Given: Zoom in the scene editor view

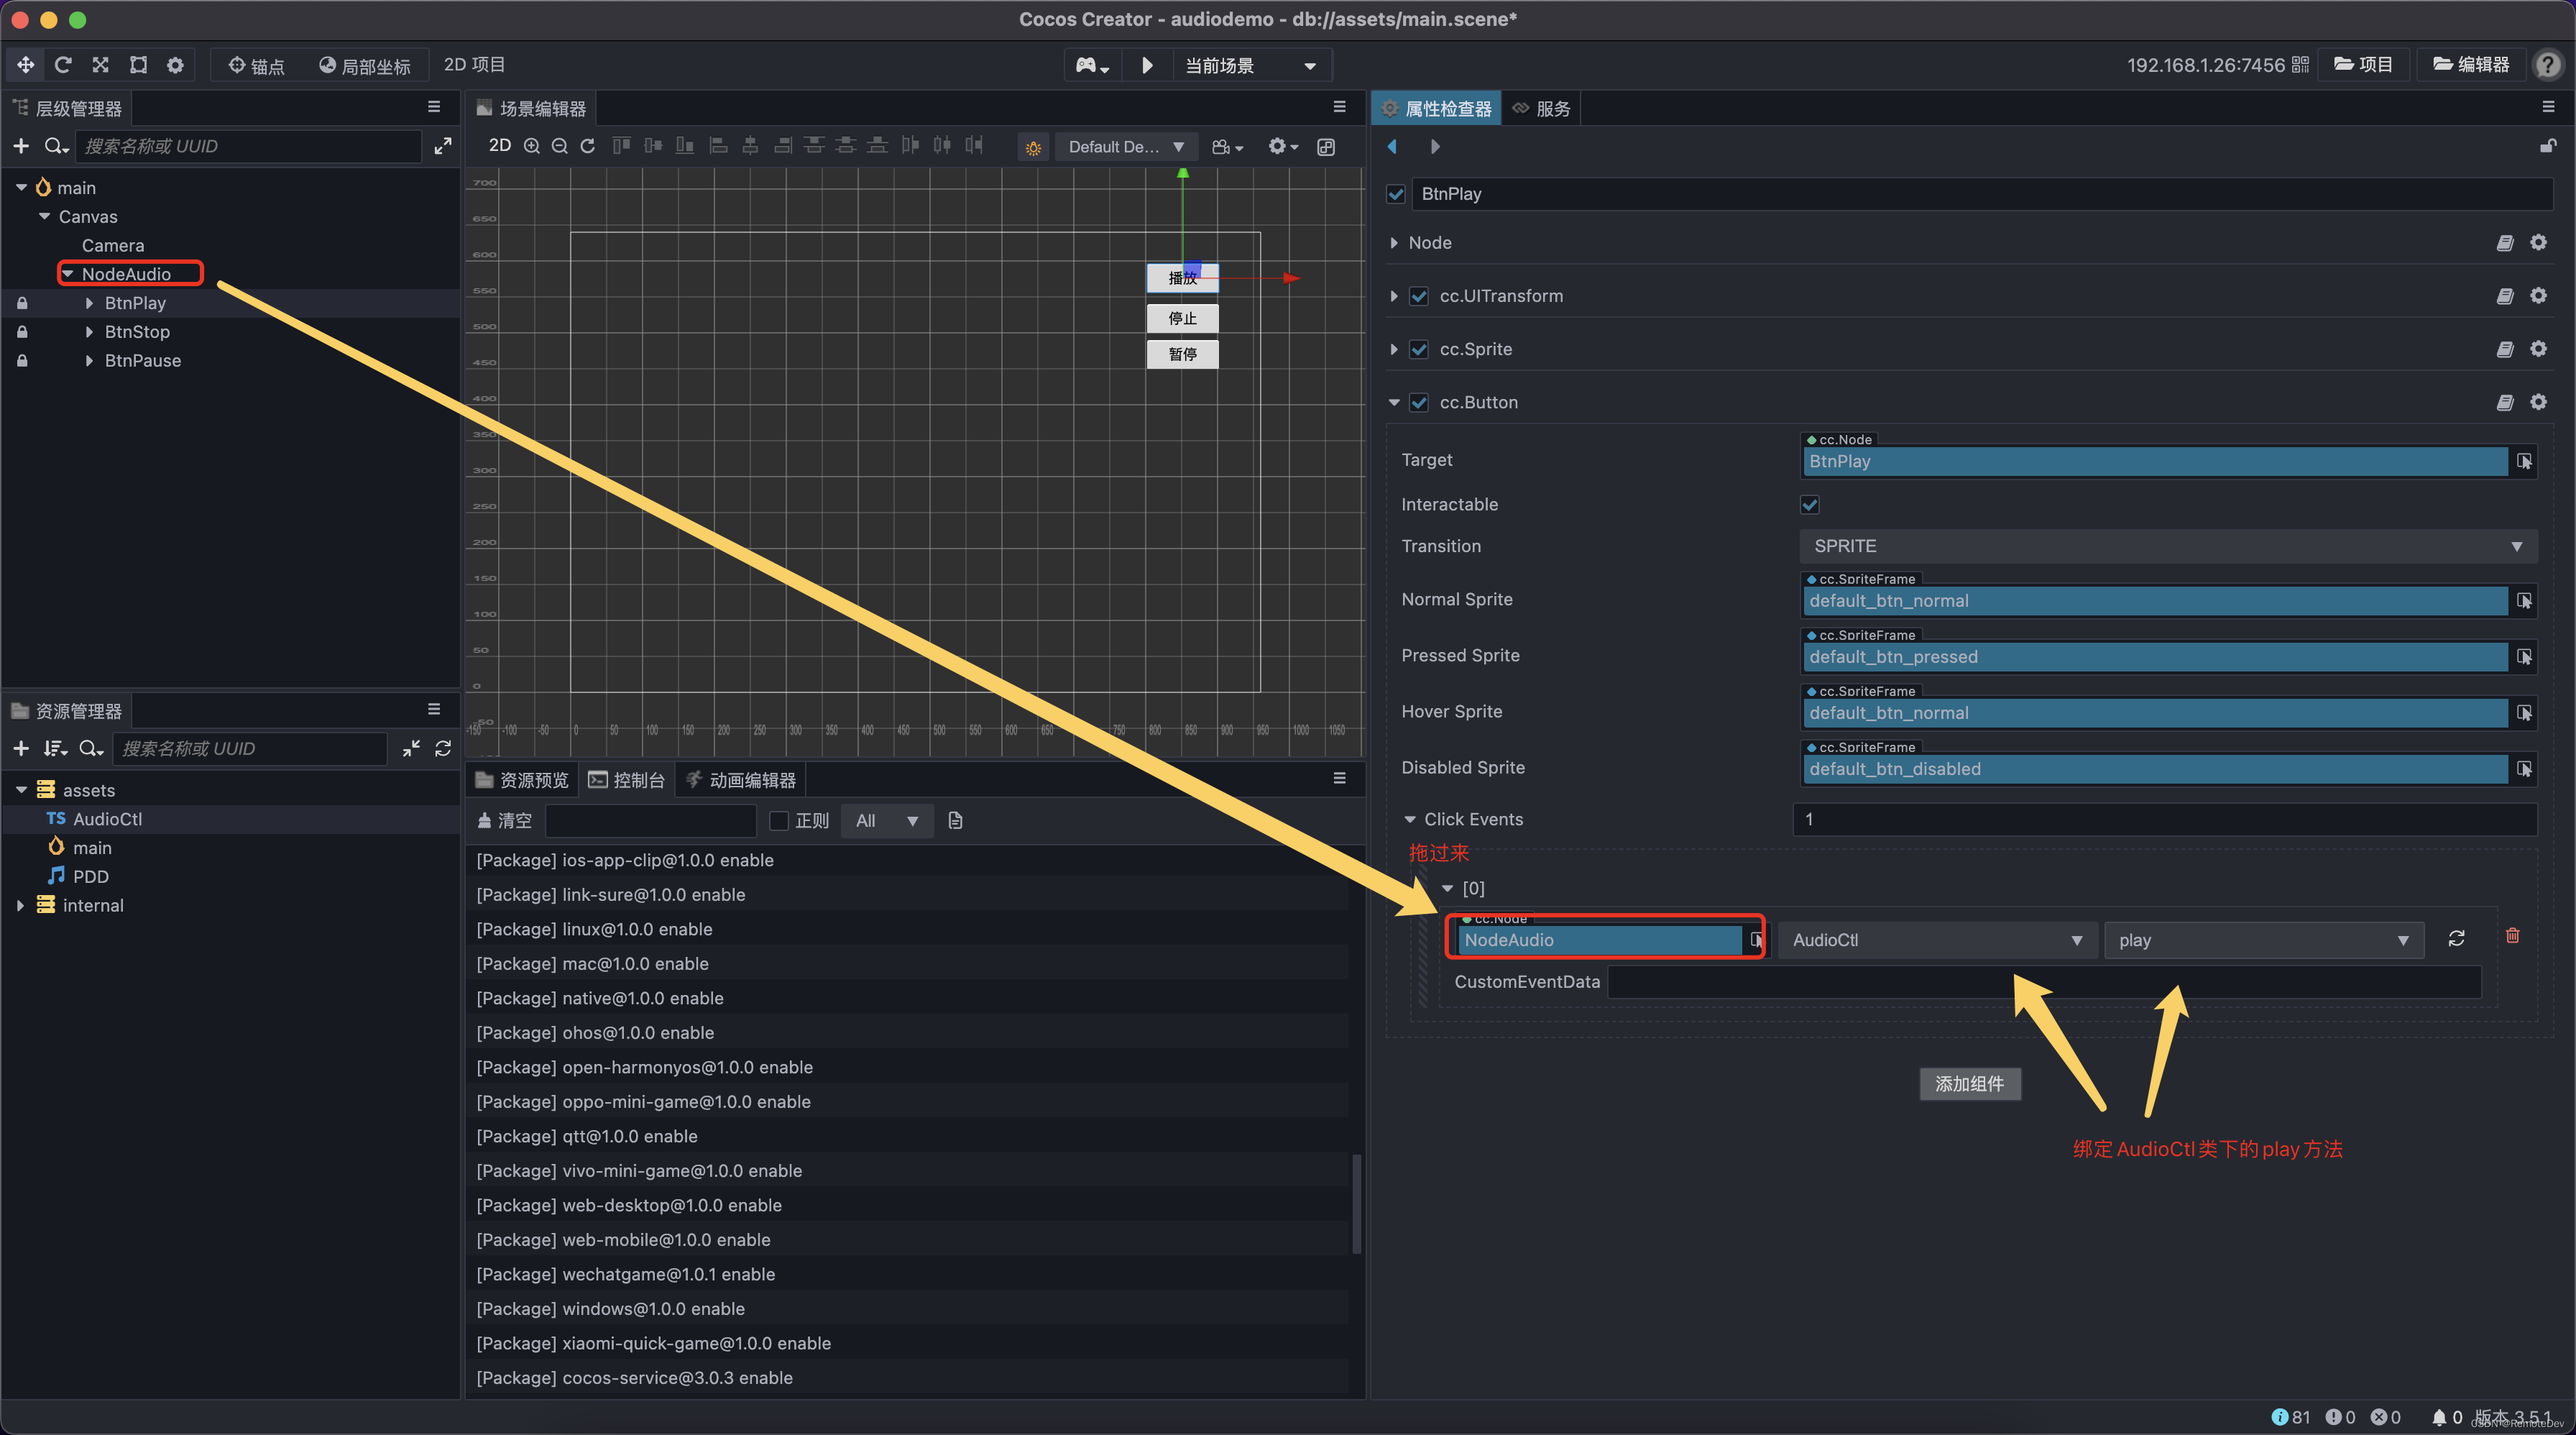Looking at the screenshot, I should tap(532, 146).
